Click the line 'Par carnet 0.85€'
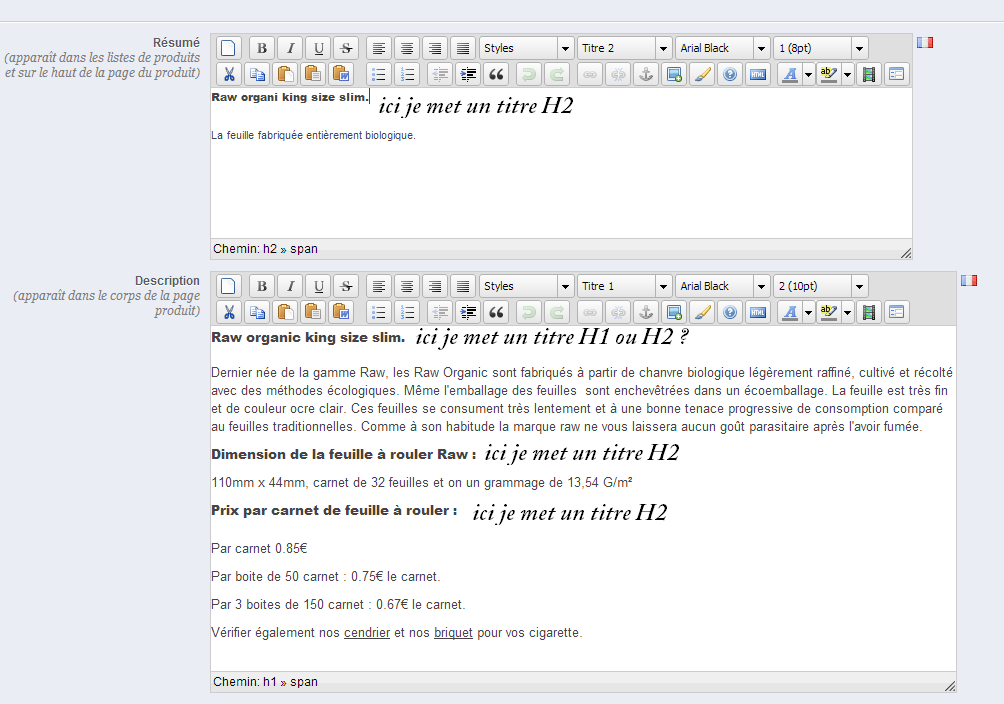Image resolution: width=1004 pixels, height=704 pixels. pyautogui.click(x=259, y=548)
